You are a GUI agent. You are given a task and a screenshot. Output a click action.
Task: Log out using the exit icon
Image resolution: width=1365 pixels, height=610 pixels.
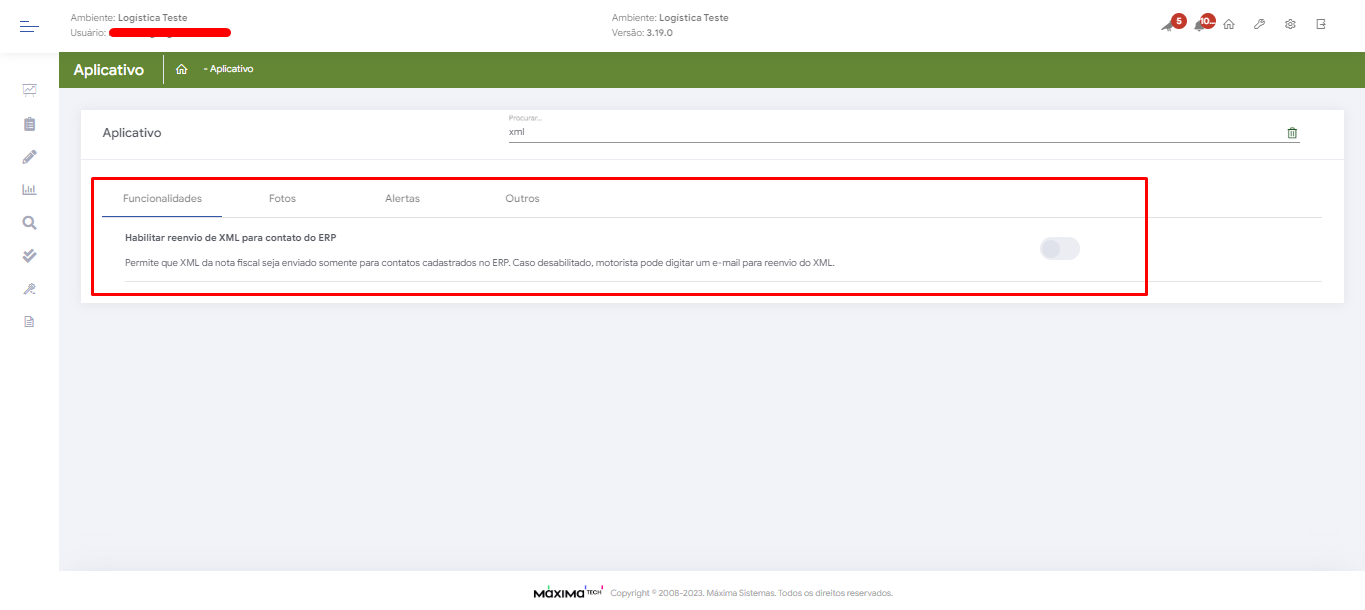tap(1321, 25)
